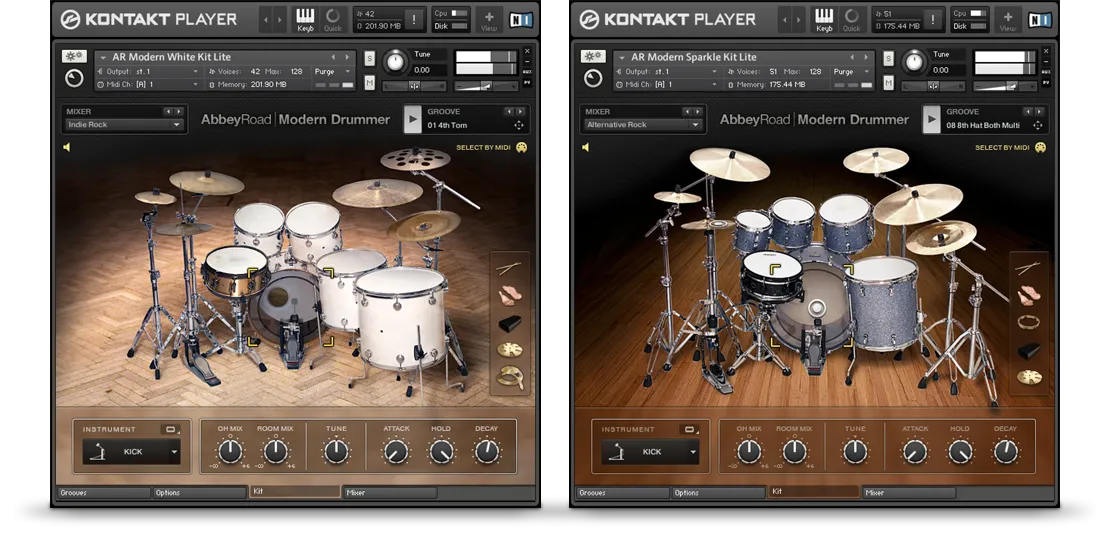
Task: Select sticks percussion in White Kit side panel
Action: coord(508,268)
